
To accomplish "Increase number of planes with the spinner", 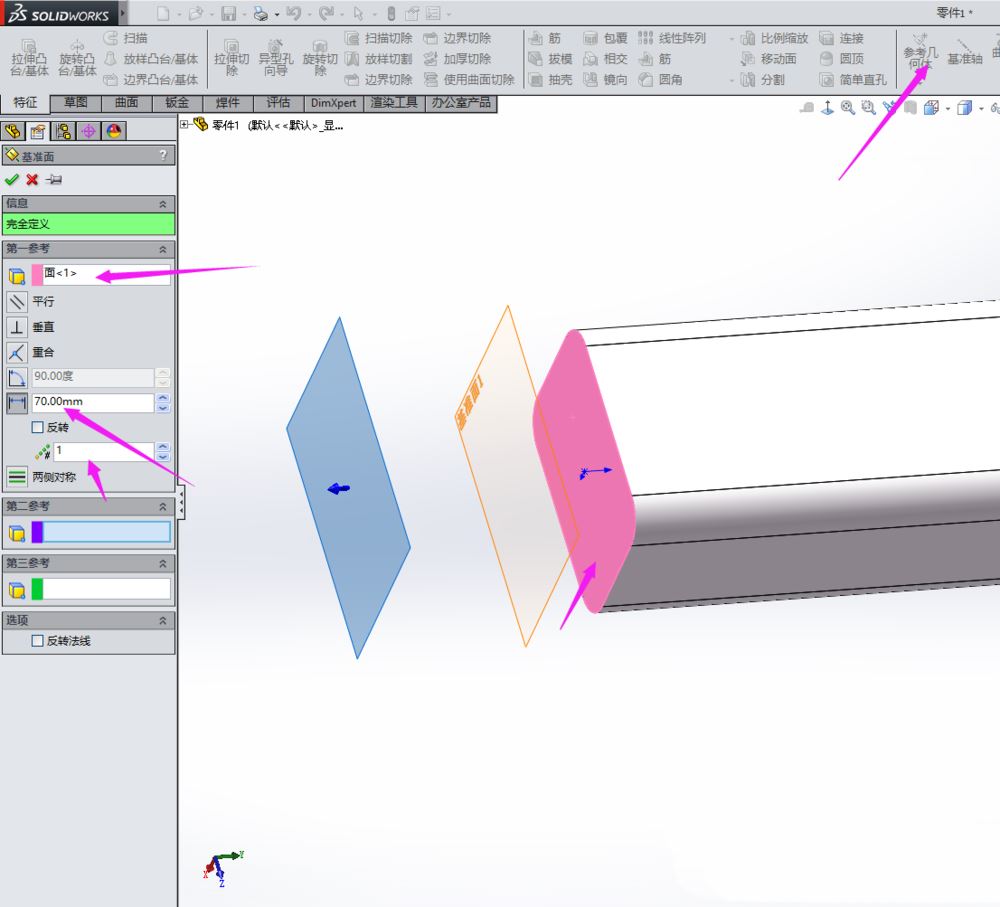I will 163,446.
